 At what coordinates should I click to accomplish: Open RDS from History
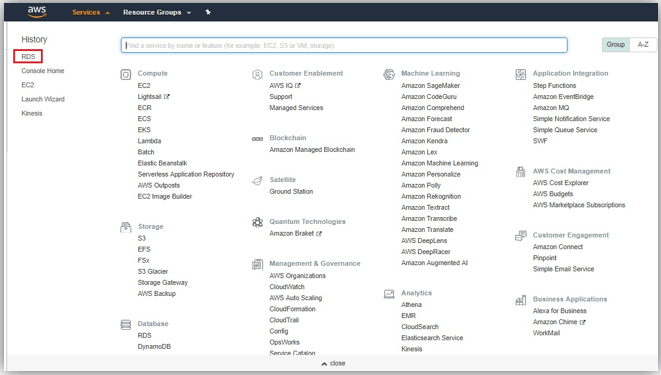point(28,56)
